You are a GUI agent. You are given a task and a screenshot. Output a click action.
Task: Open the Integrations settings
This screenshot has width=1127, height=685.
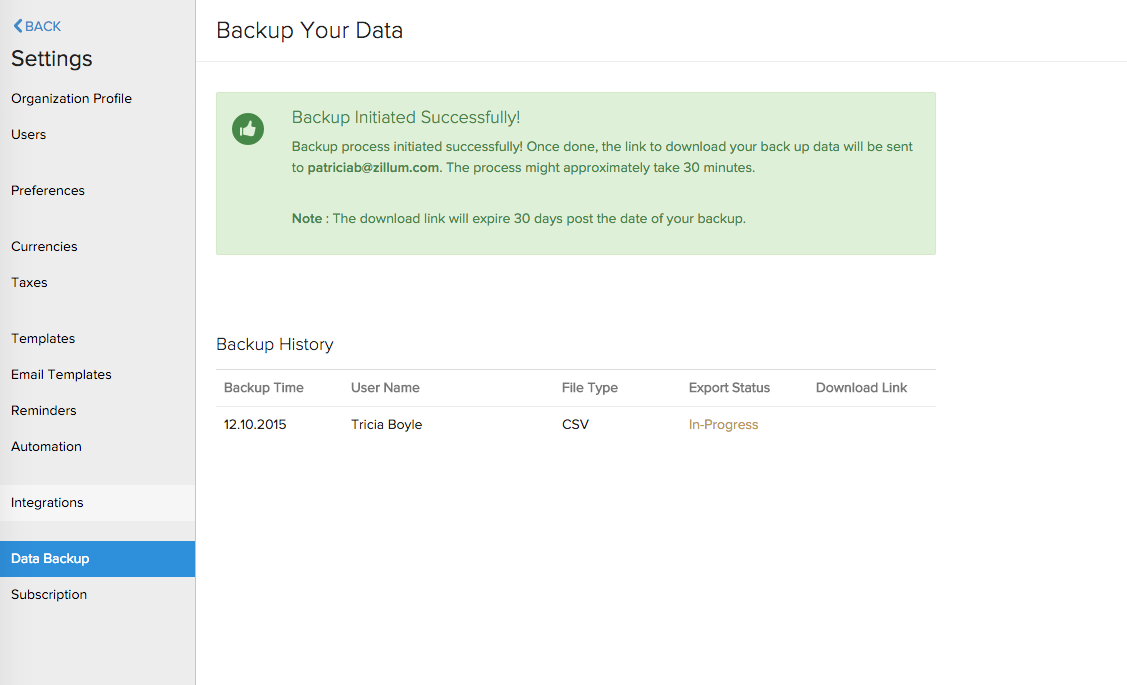(47, 502)
